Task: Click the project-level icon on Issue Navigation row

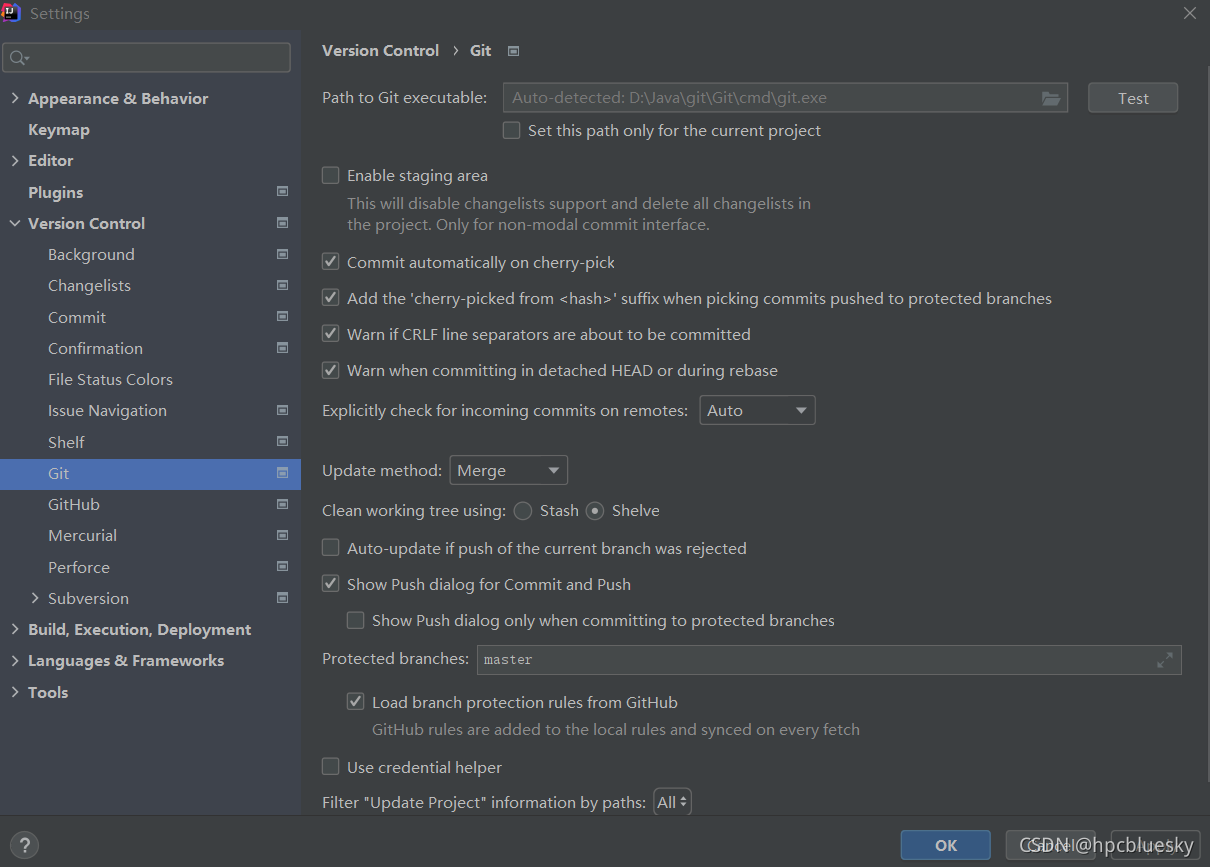Action: [282, 410]
